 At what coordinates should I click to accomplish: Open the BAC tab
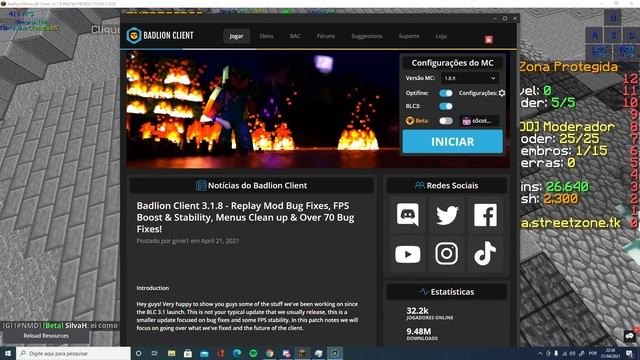click(x=295, y=36)
